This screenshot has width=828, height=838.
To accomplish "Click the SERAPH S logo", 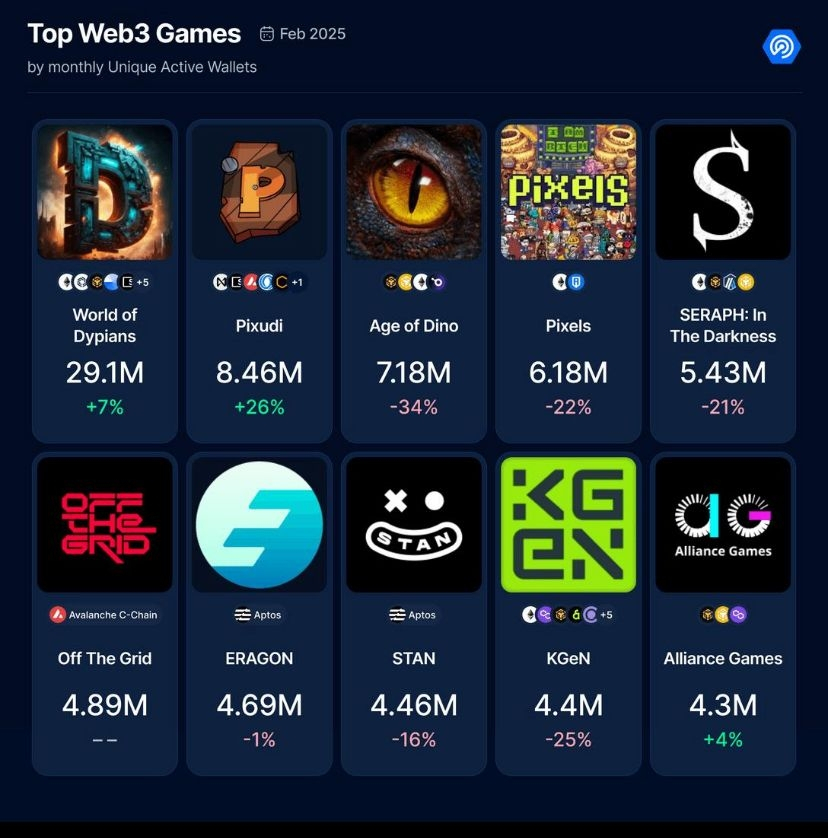I will click(x=723, y=192).
